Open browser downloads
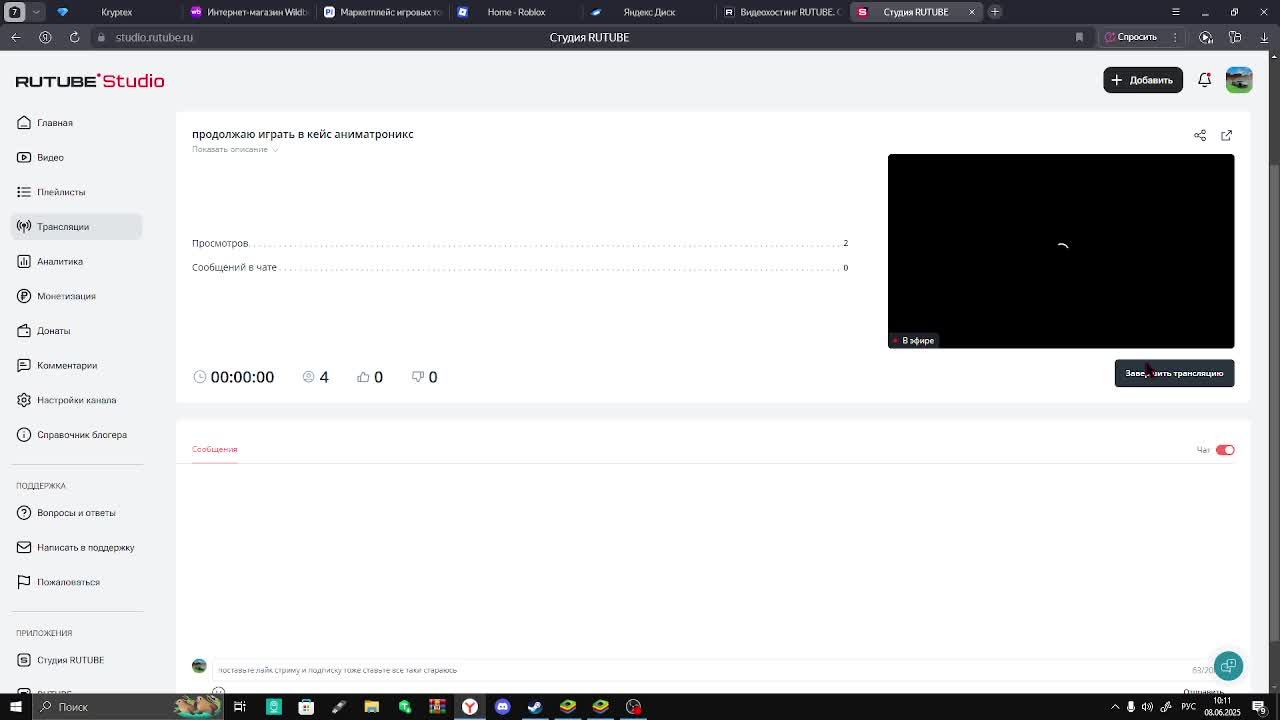The image size is (1280, 720). click(1264, 37)
